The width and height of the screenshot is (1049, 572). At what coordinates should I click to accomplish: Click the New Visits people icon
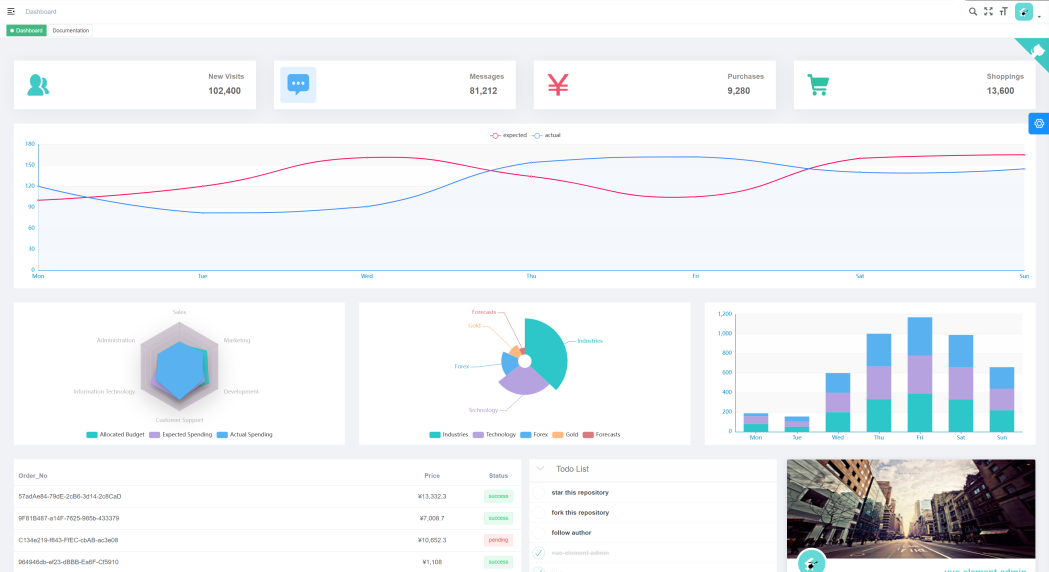[38, 85]
